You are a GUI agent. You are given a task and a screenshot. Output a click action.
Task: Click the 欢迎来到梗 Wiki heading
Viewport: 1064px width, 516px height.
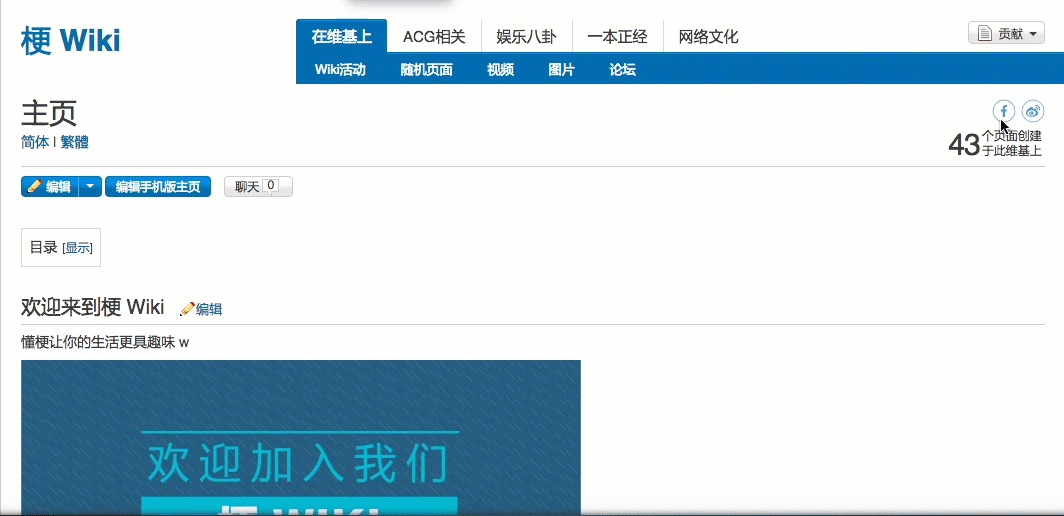[92, 307]
